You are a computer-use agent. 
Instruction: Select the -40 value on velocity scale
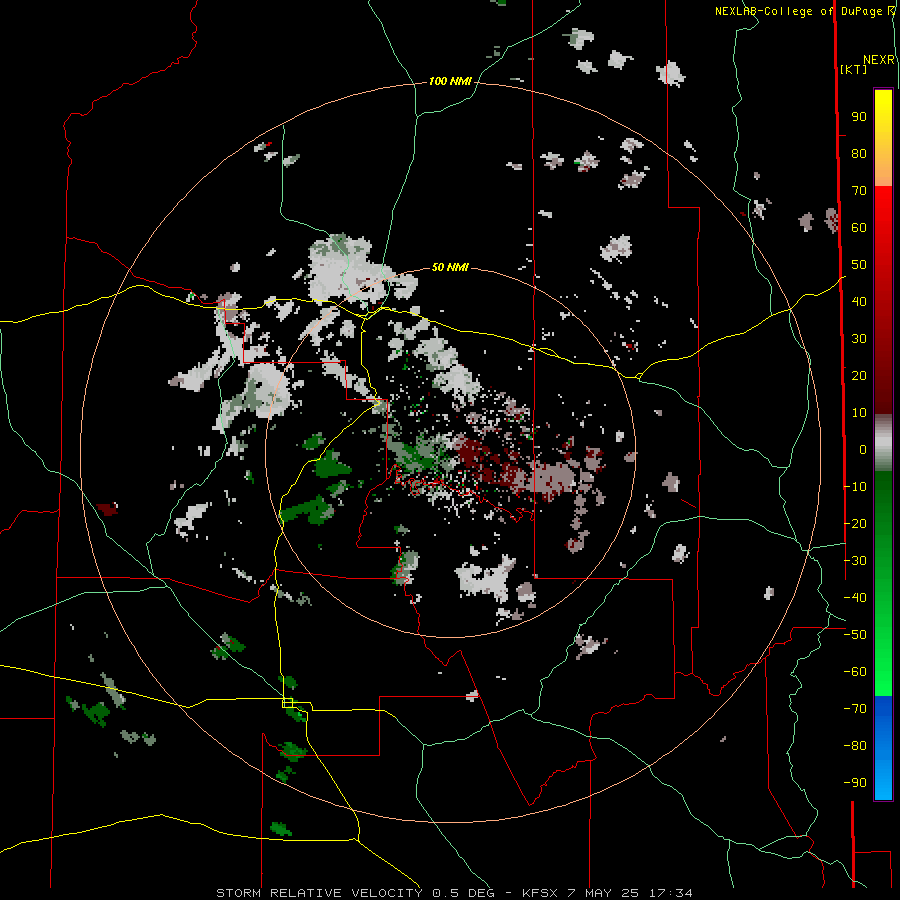[x=855, y=598]
